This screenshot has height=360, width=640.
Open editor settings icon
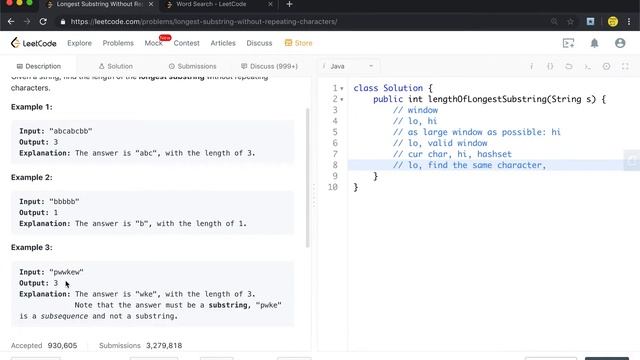(x=606, y=66)
